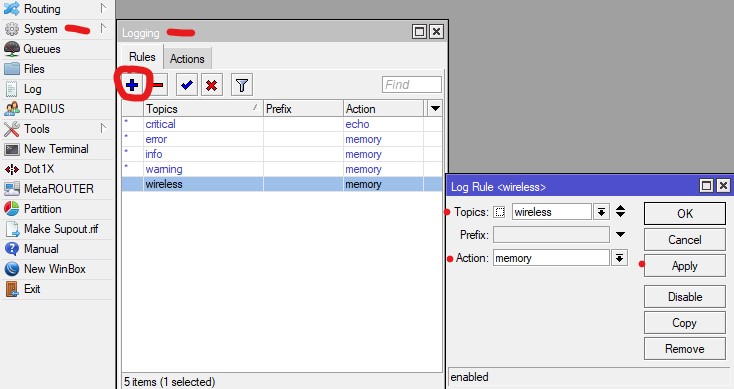Open Queues from its sidebar icon
The image size is (734, 389).
coord(12,49)
